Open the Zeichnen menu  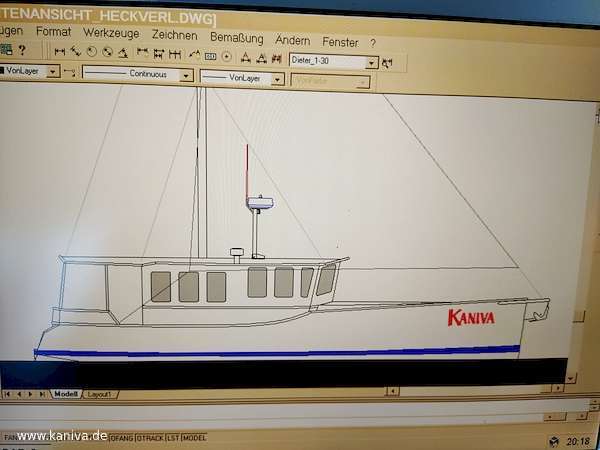pyautogui.click(x=172, y=34)
